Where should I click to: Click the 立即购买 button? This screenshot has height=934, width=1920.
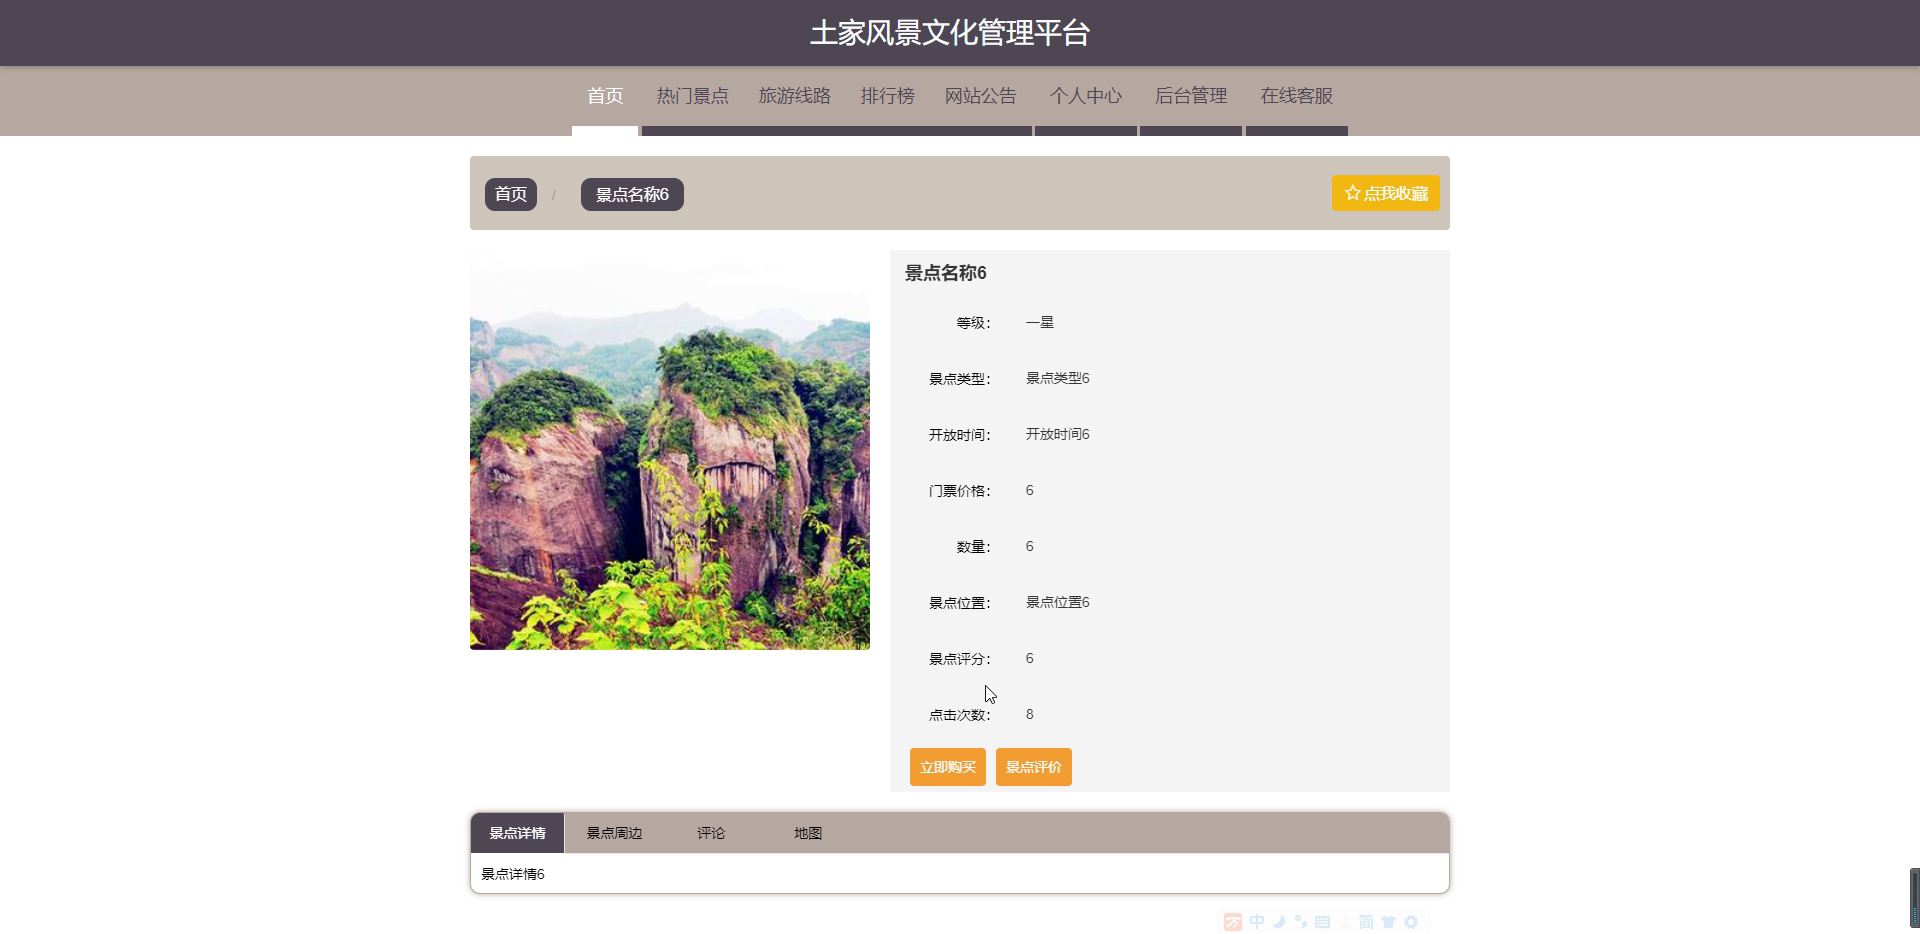pyautogui.click(x=948, y=767)
